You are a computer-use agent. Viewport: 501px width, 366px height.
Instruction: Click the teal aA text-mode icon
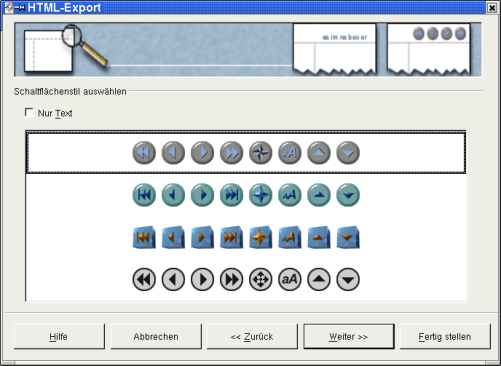(x=290, y=195)
